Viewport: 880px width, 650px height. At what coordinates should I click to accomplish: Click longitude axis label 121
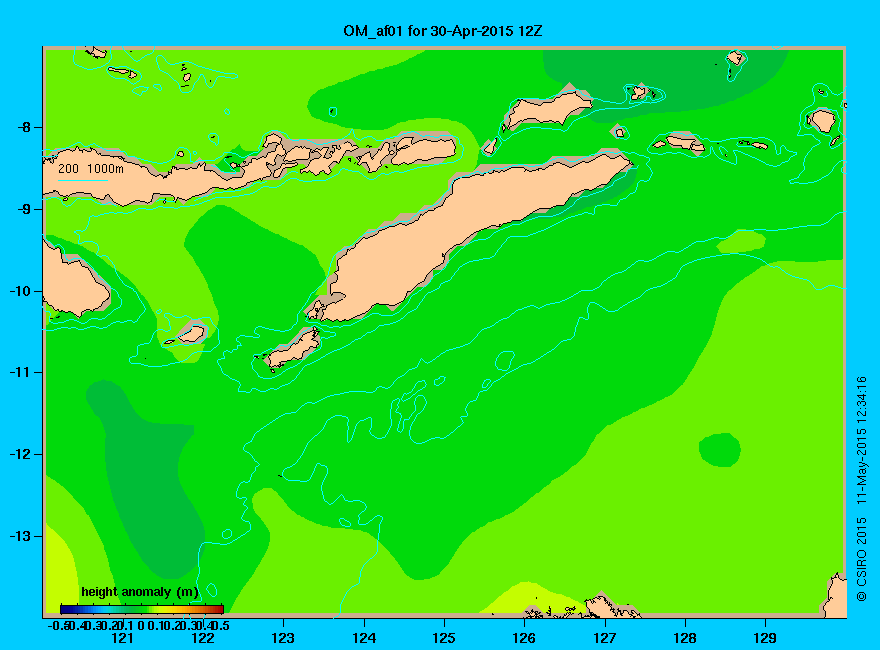(122, 638)
